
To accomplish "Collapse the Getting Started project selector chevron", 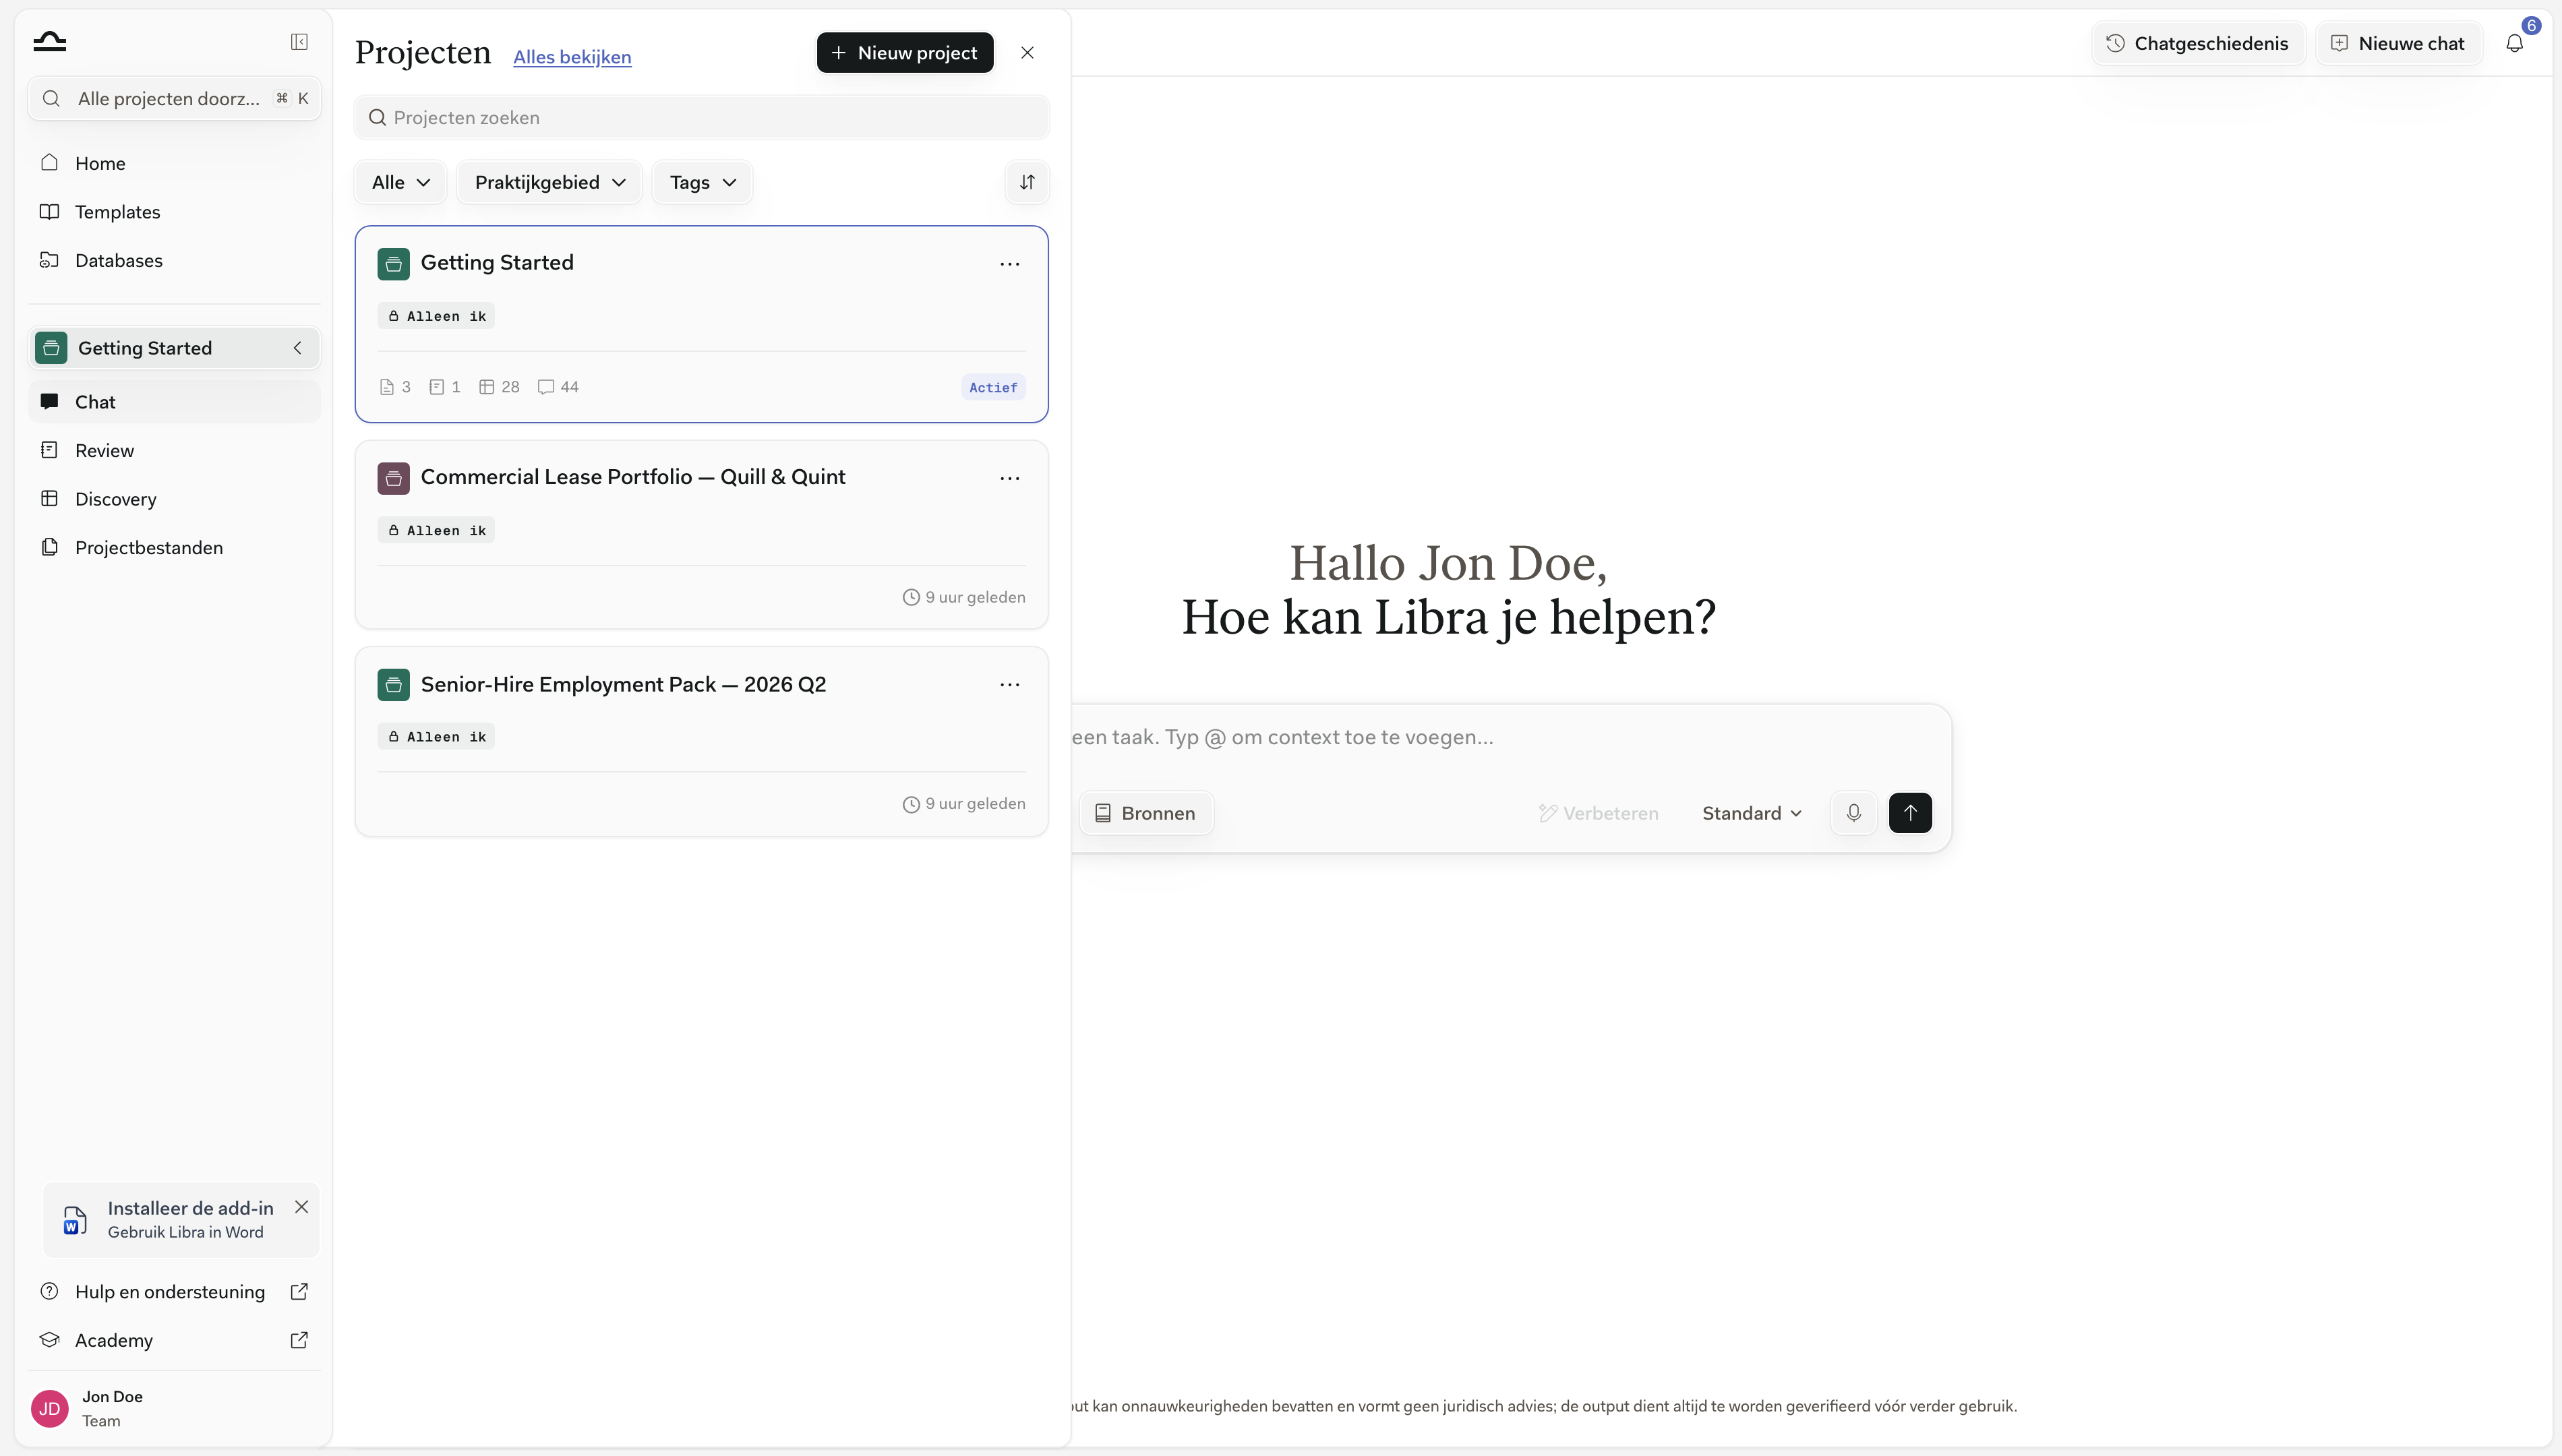I will (297, 348).
